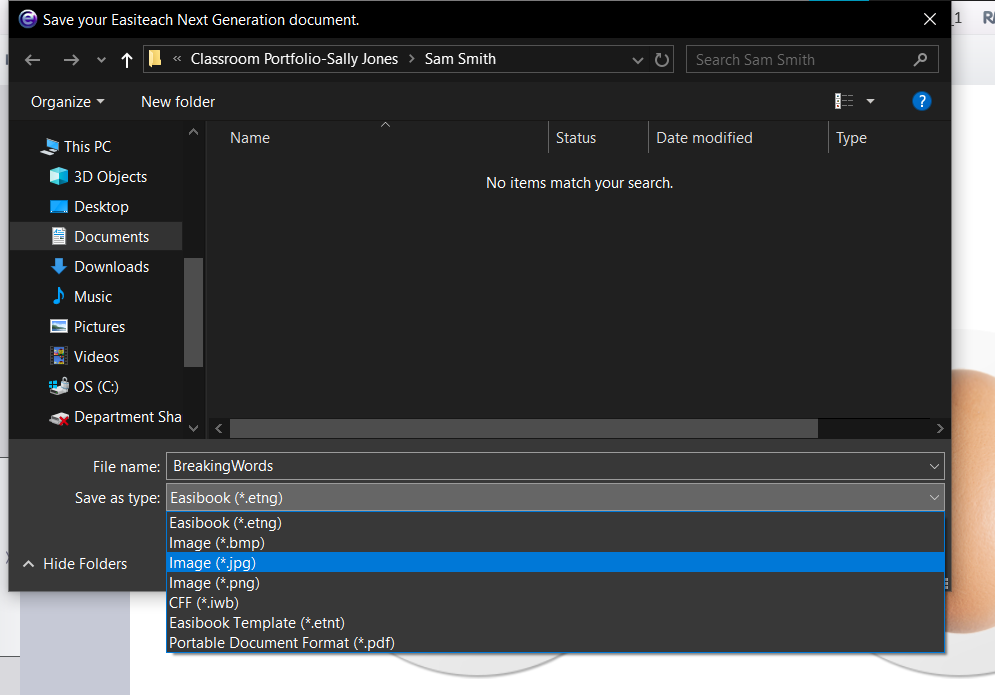The image size is (995, 695).
Task: Open recent locations dropdown arrow
Action: (101, 60)
